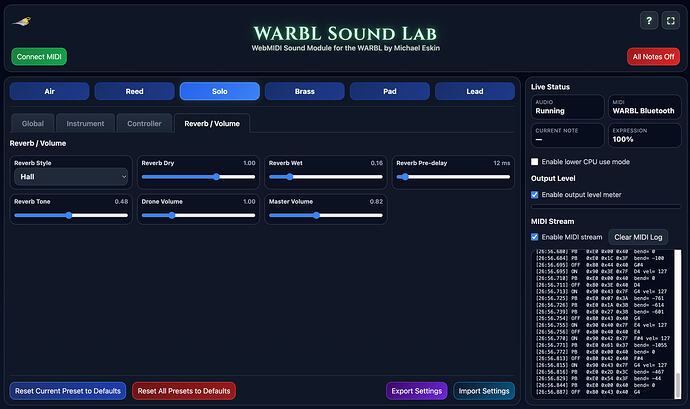Select the Air preset
Viewport: 690px width, 409px height.
(x=49, y=91)
